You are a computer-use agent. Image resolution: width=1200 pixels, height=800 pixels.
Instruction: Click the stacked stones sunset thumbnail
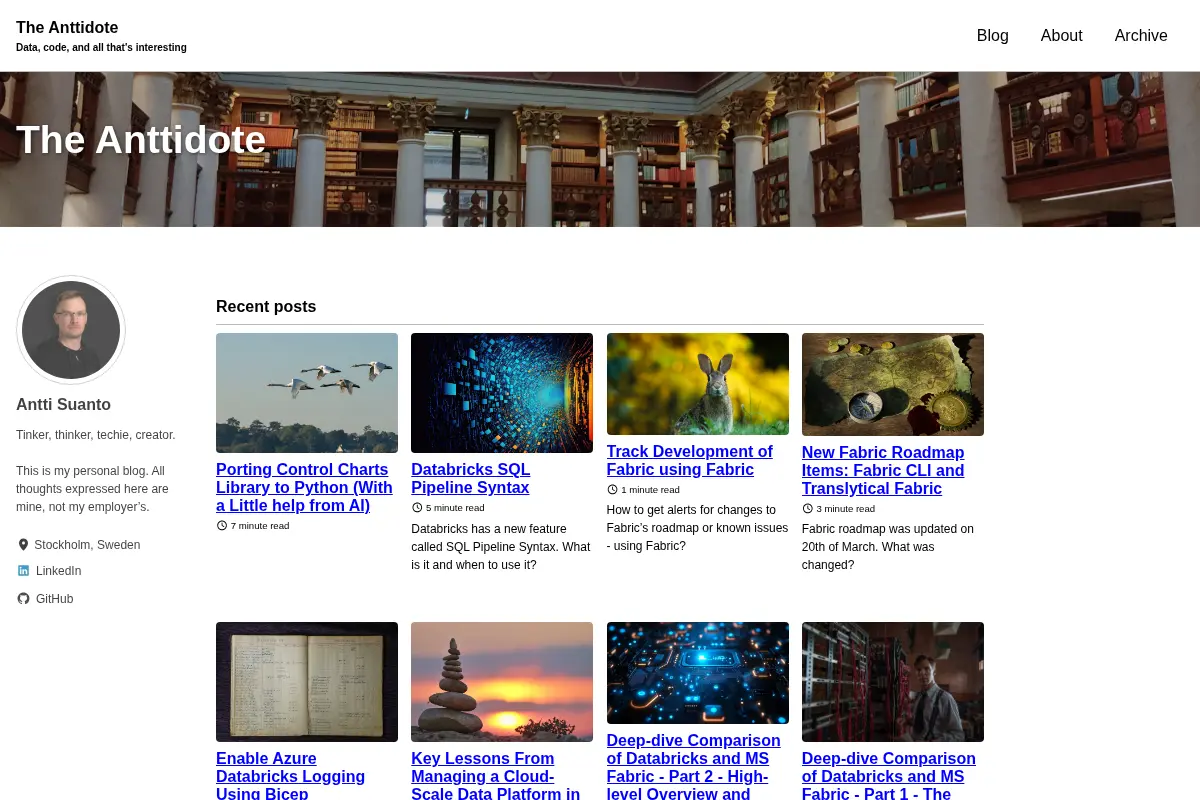tap(502, 682)
